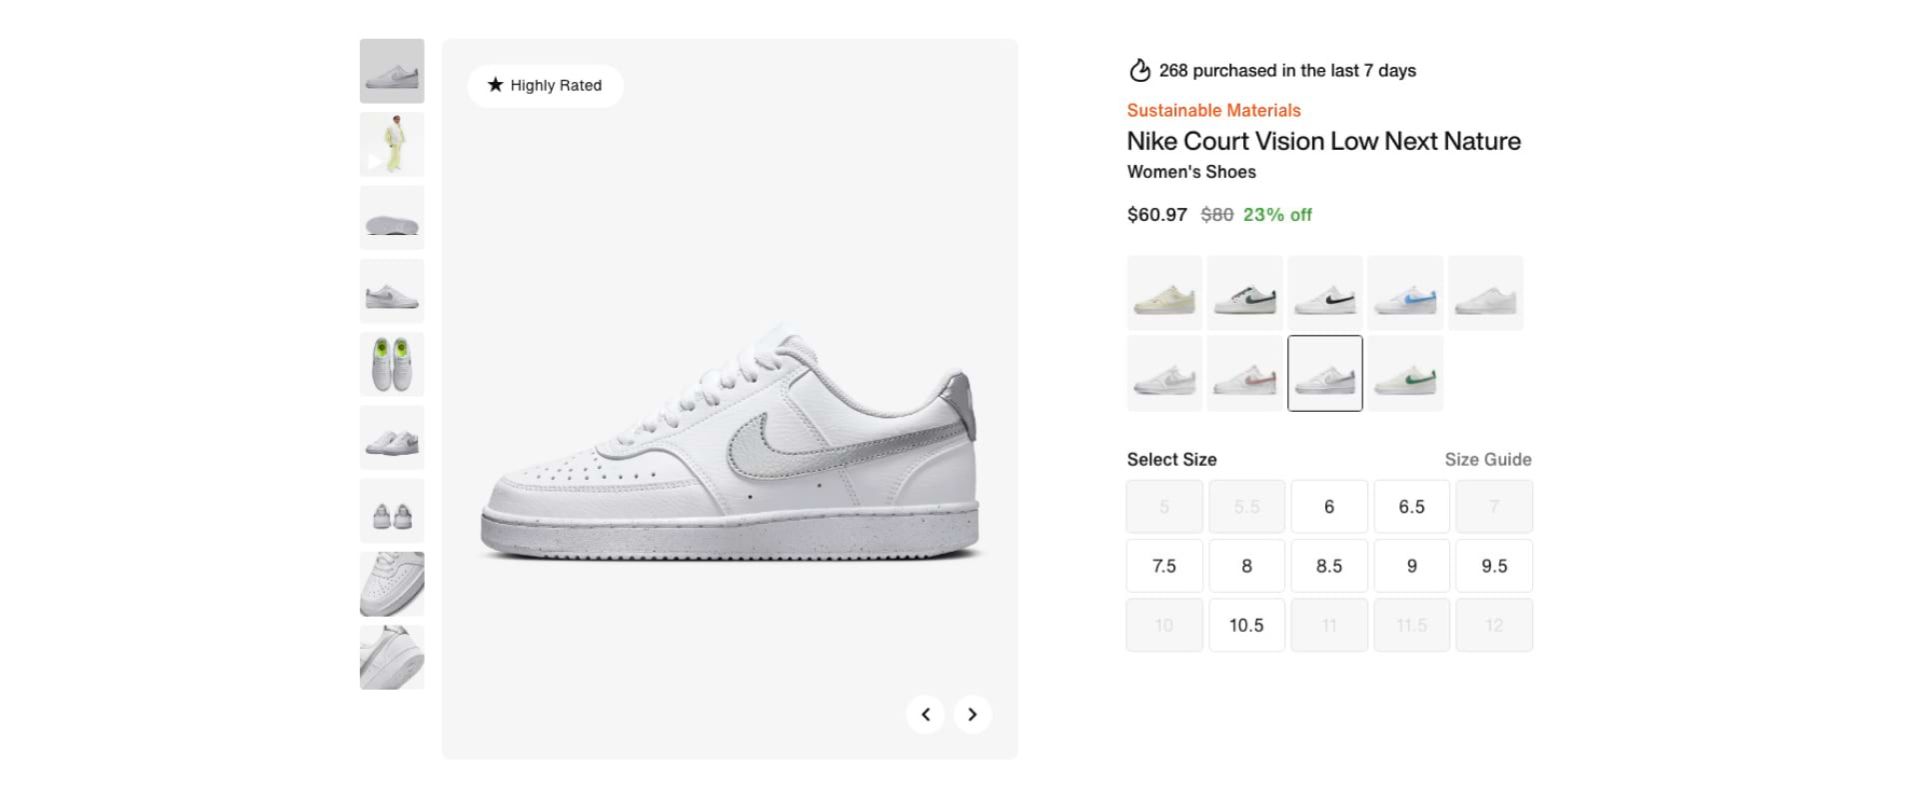Click the product title Nike Court Vision Low
Image resolution: width=1920 pixels, height=799 pixels.
pyautogui.click(x=1324, y=141)
